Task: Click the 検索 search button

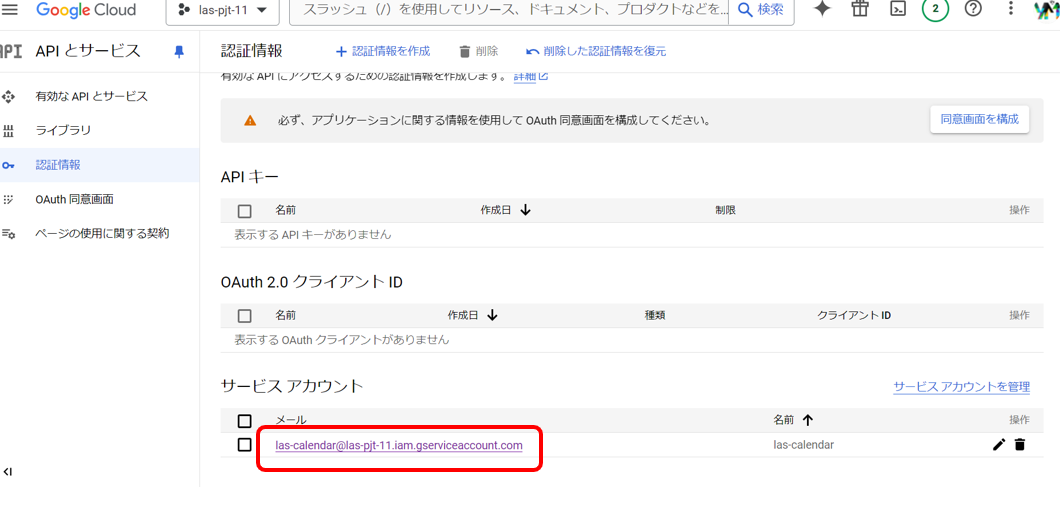Action: (x=762, y=10)
